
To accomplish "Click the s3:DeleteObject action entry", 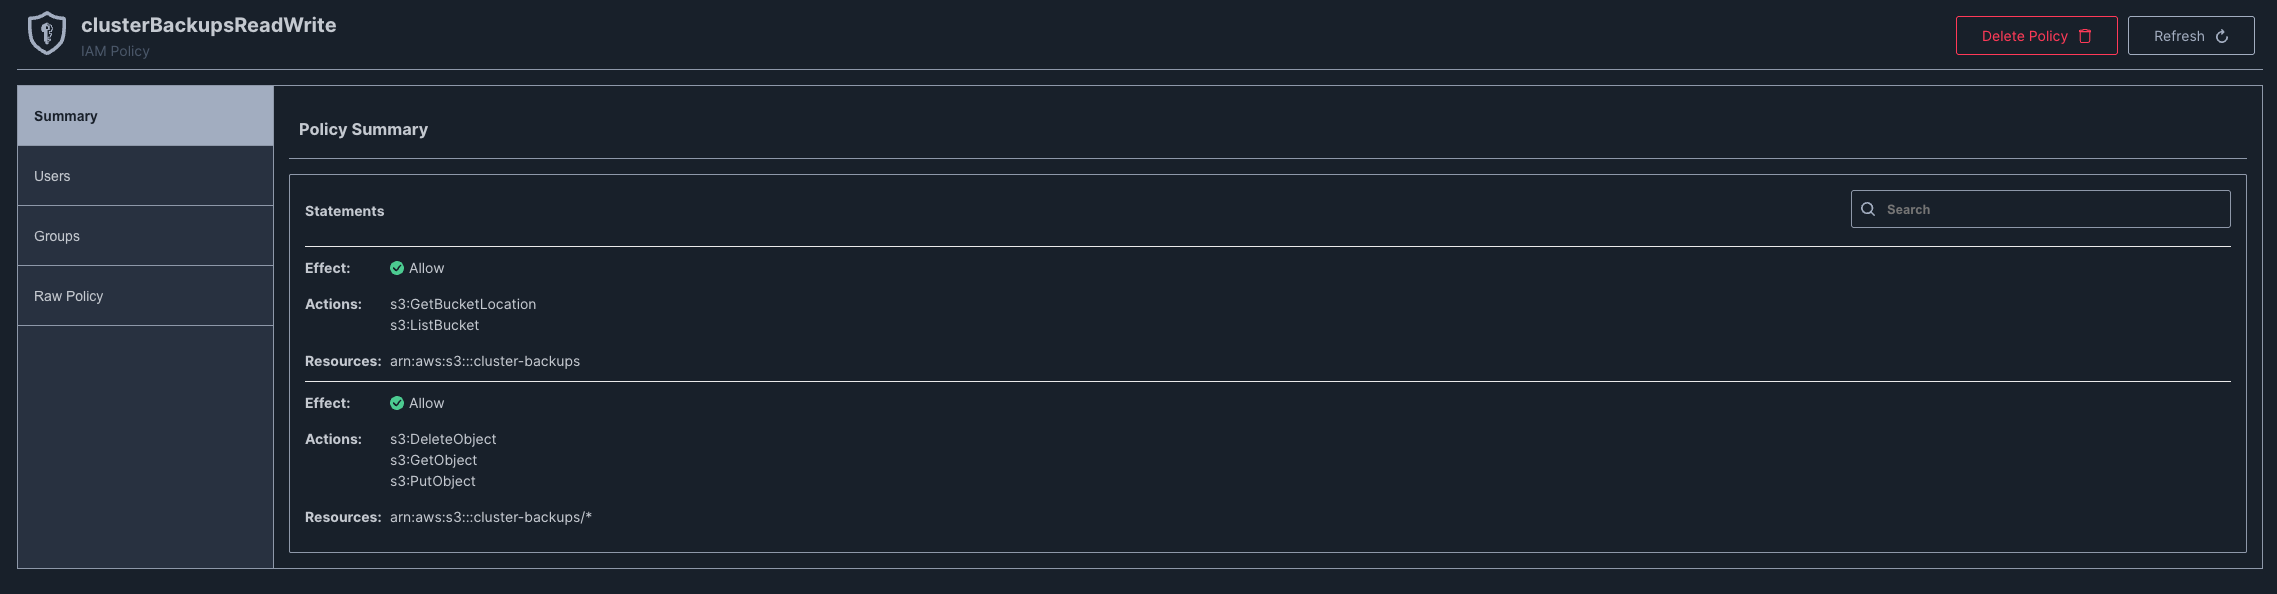I will 443,439.
